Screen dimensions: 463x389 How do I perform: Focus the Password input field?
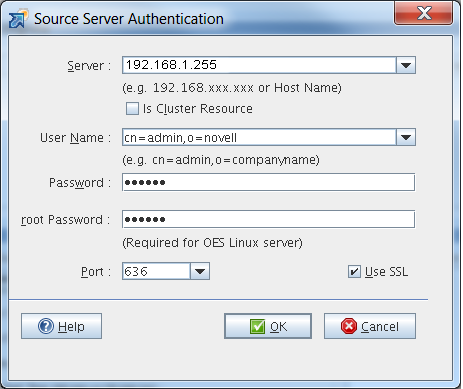(269, 182)
